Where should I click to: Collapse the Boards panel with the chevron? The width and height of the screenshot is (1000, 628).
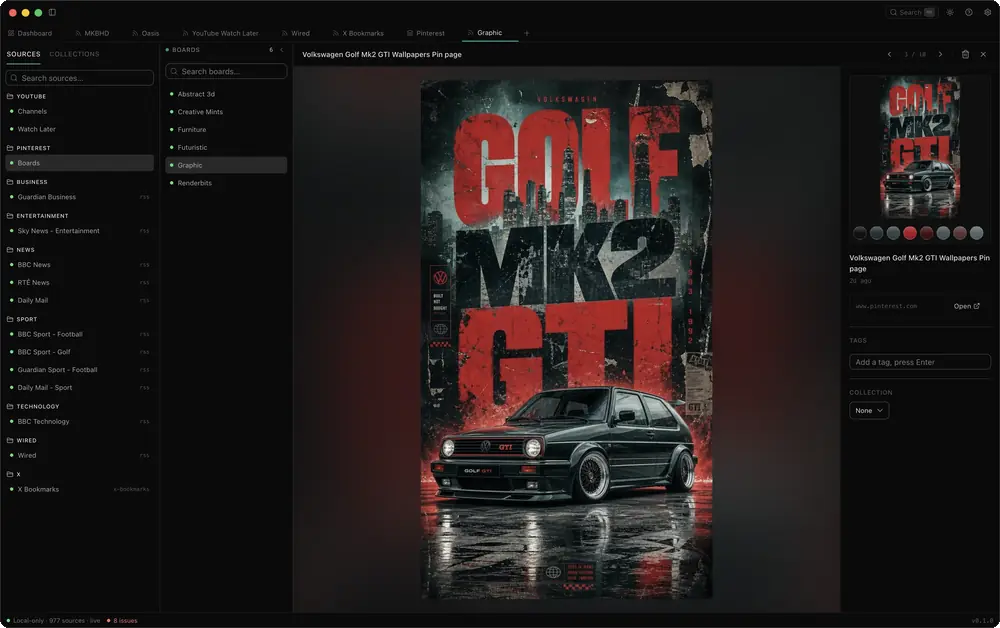[281, 50]
